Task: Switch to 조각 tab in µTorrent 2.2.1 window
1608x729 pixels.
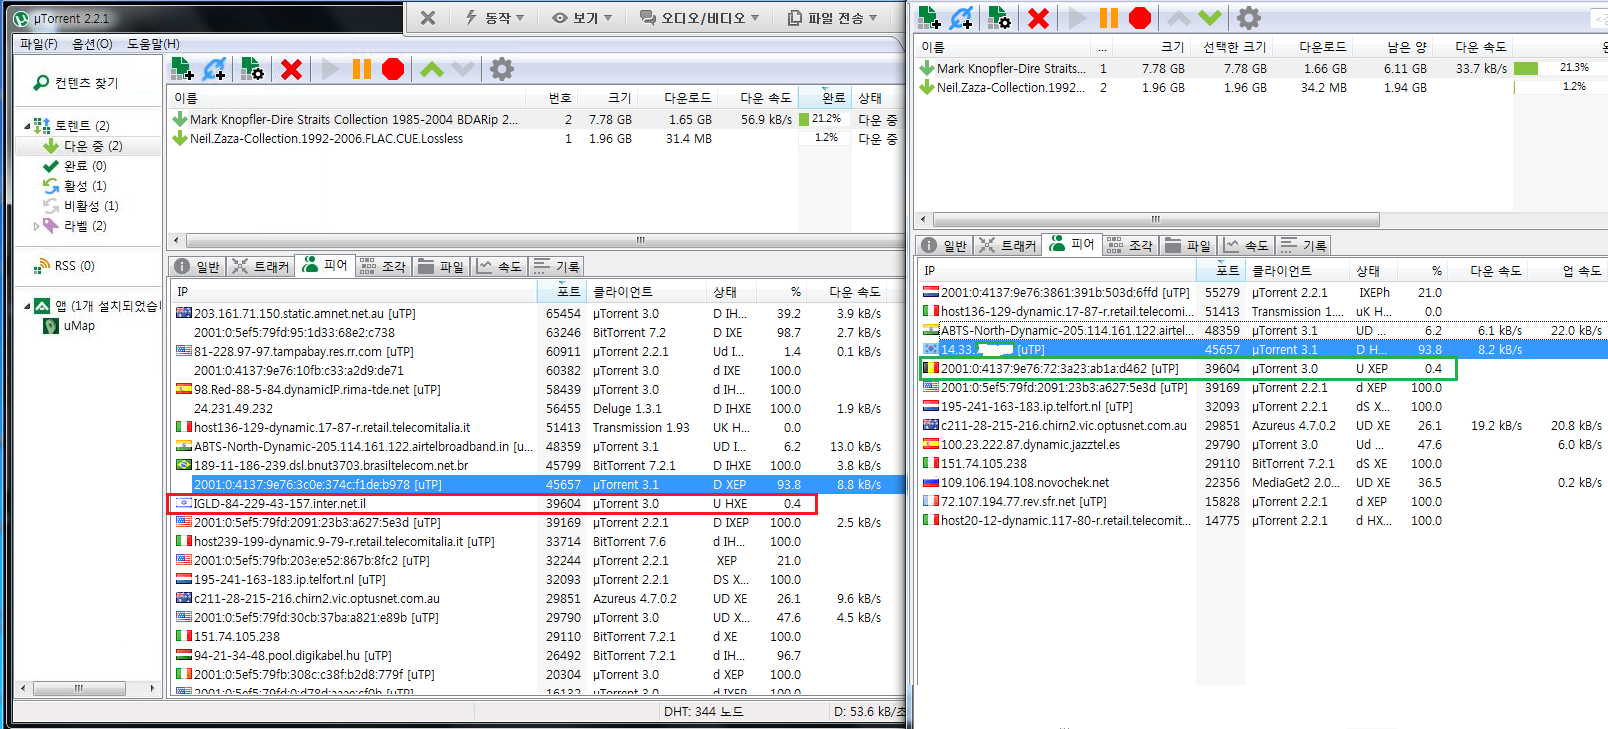Action: (x=382, y=266)
